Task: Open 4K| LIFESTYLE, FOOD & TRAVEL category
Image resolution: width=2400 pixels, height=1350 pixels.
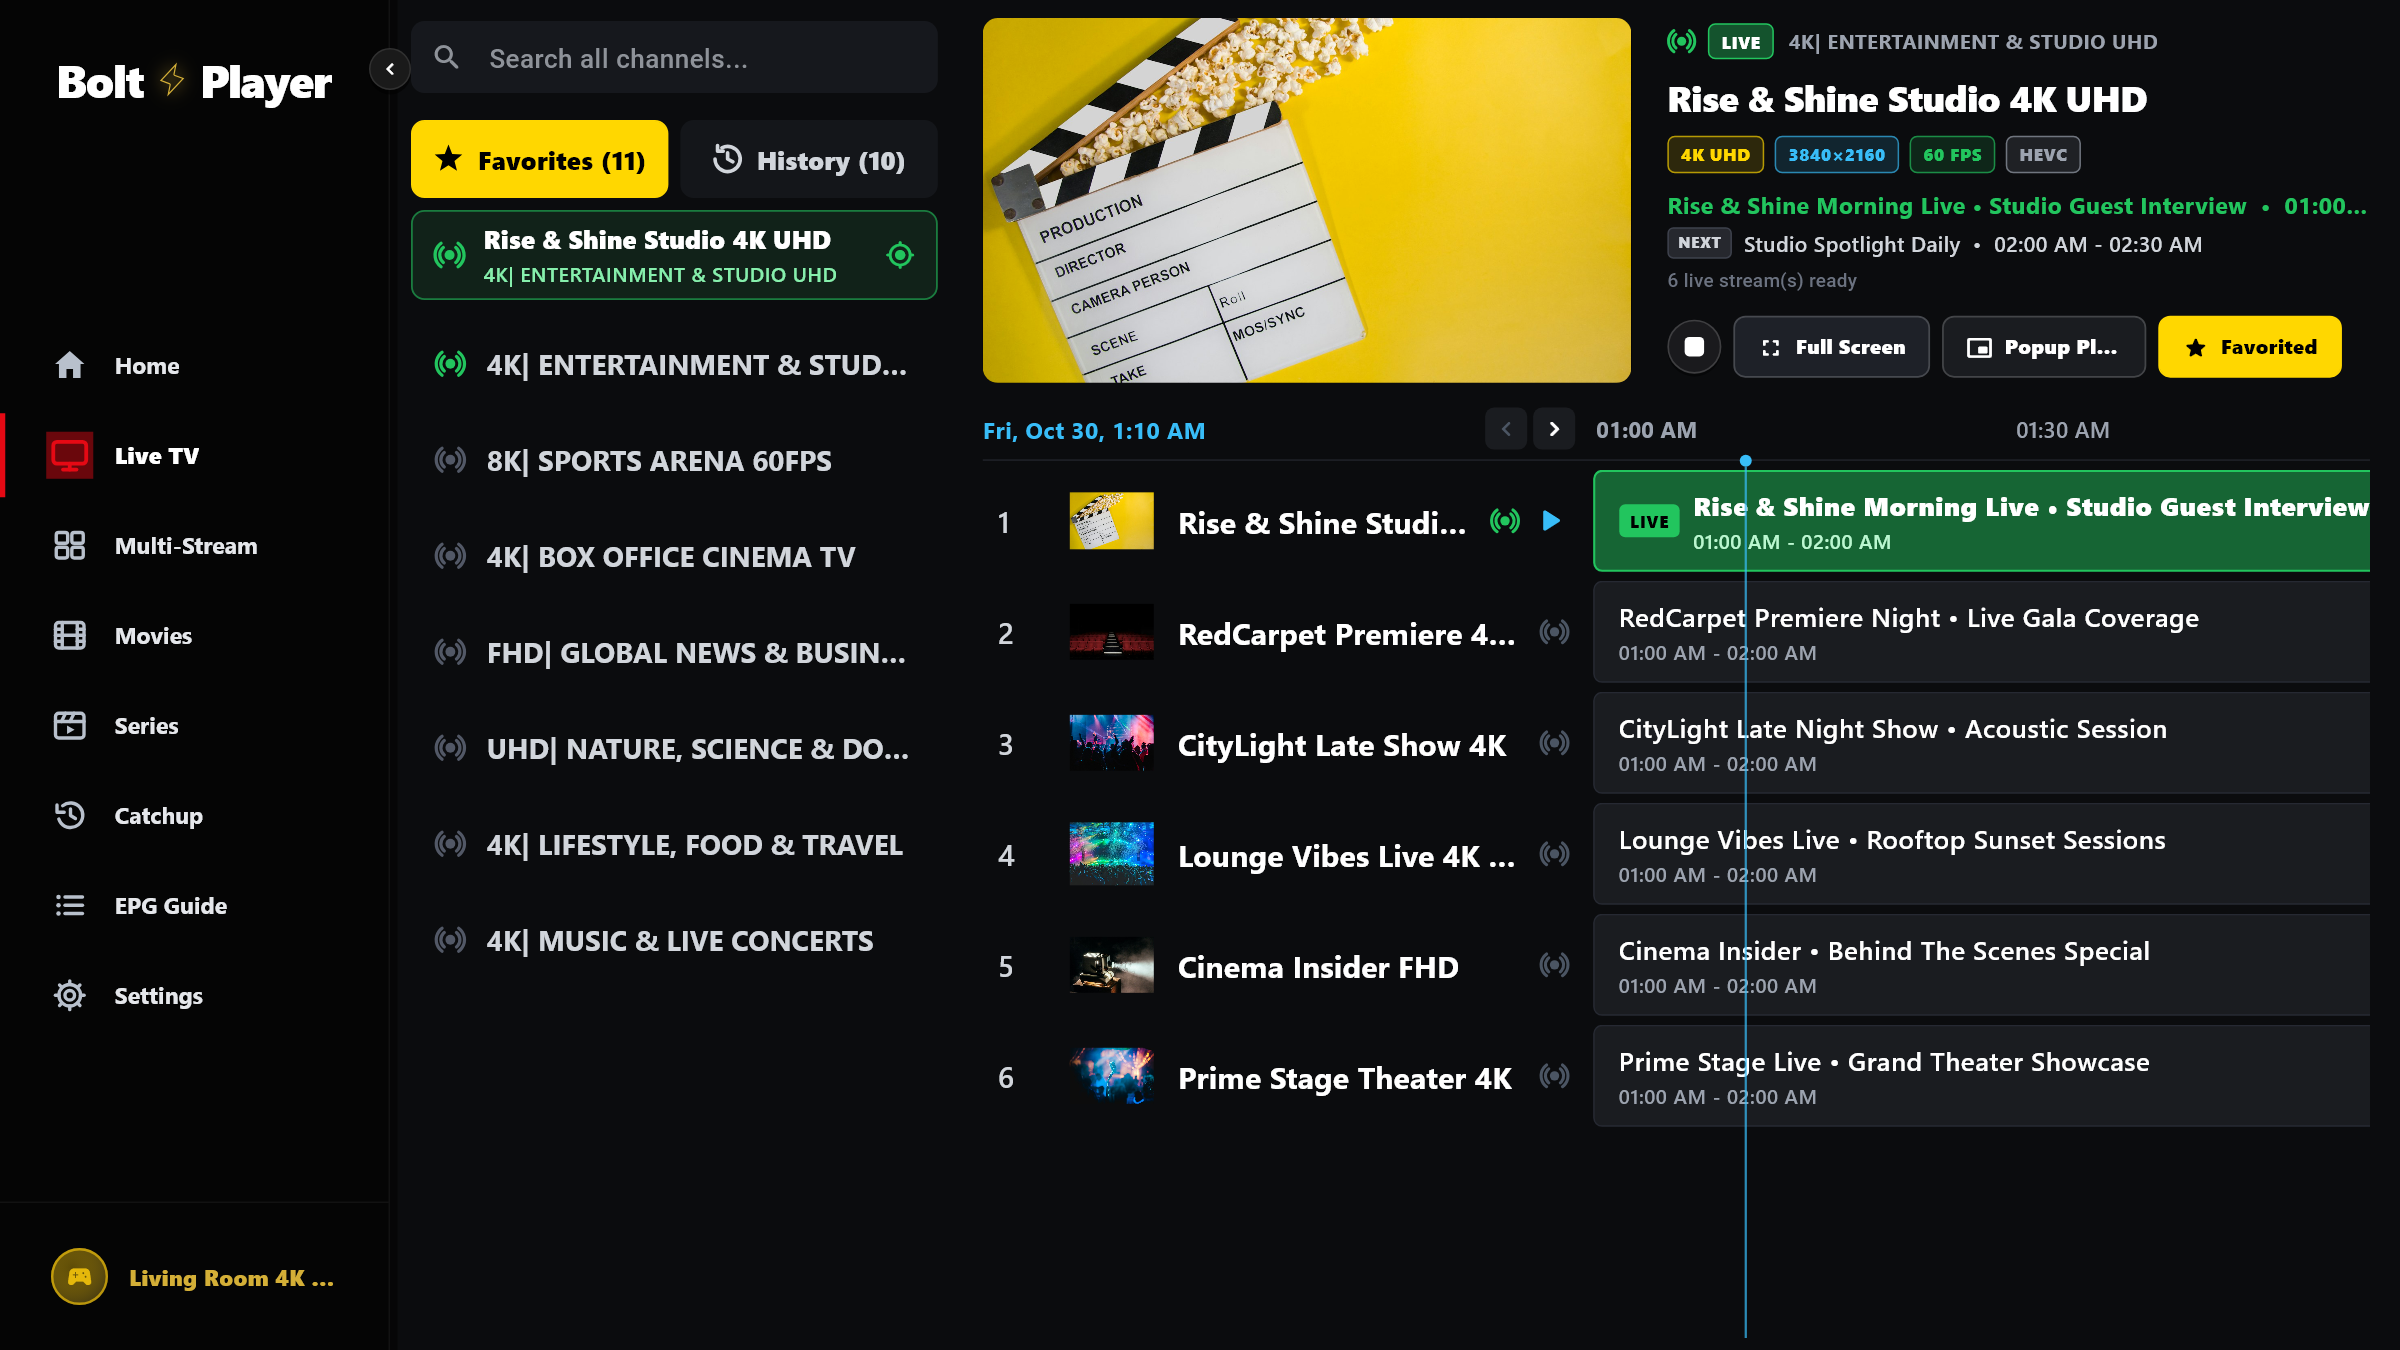Action: coord(674,845)
